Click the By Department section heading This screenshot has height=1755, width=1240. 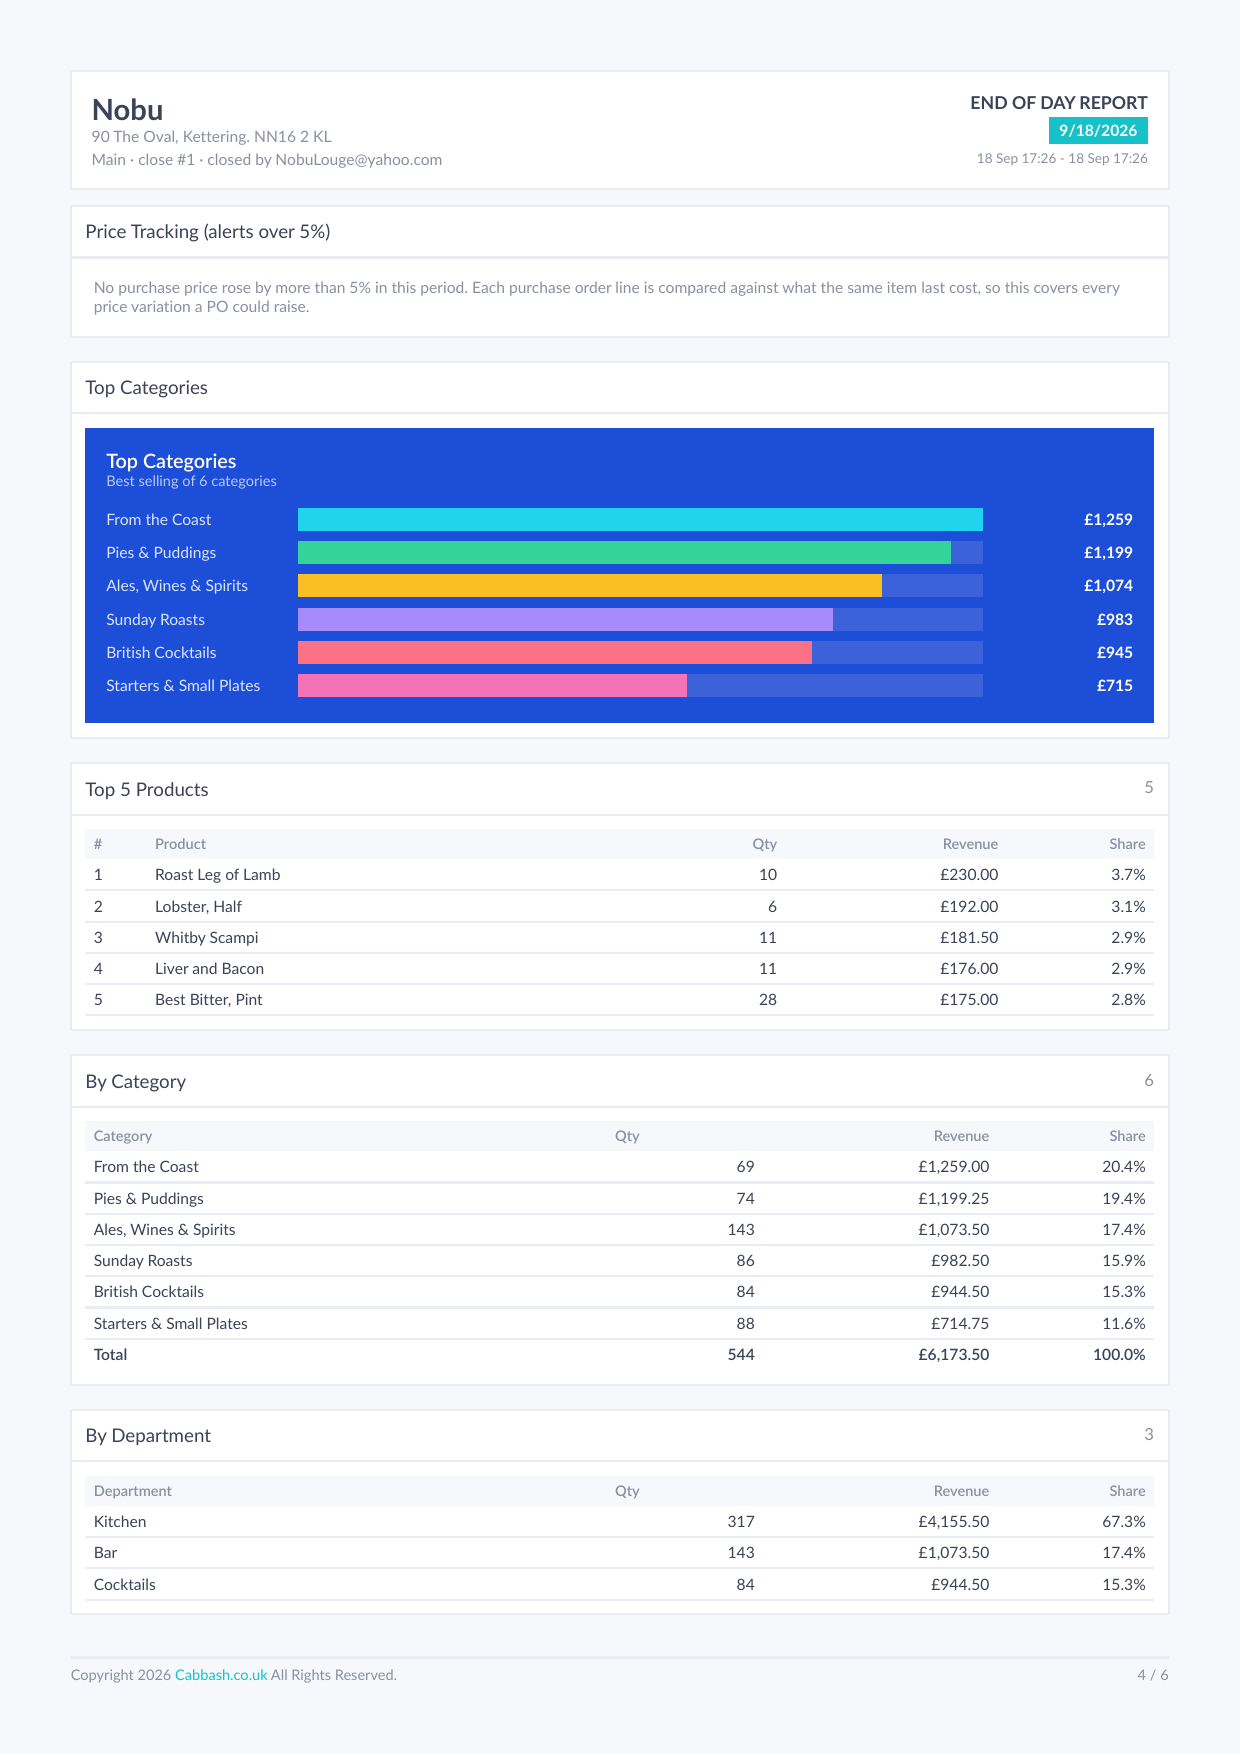148,1436
